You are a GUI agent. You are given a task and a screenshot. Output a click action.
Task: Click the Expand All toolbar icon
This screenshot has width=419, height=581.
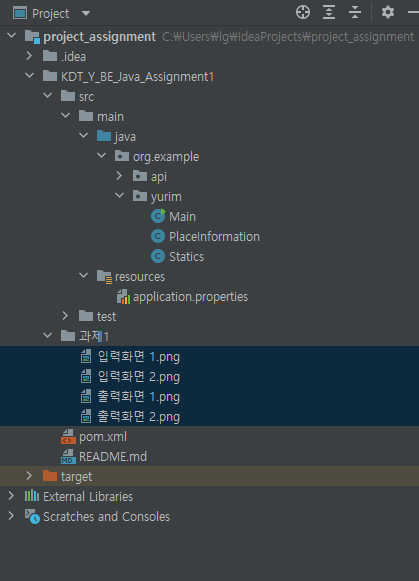click(329, 12)
